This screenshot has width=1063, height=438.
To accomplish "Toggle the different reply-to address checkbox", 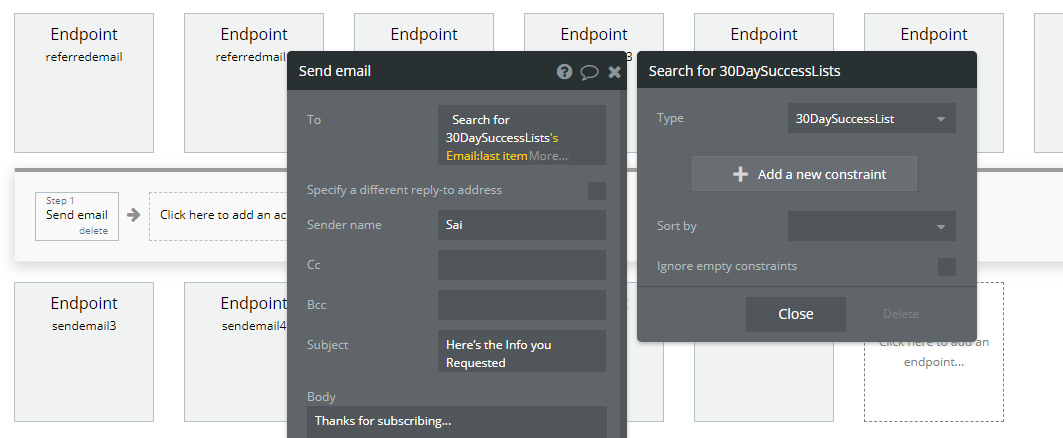I will (x=597, y=191).
